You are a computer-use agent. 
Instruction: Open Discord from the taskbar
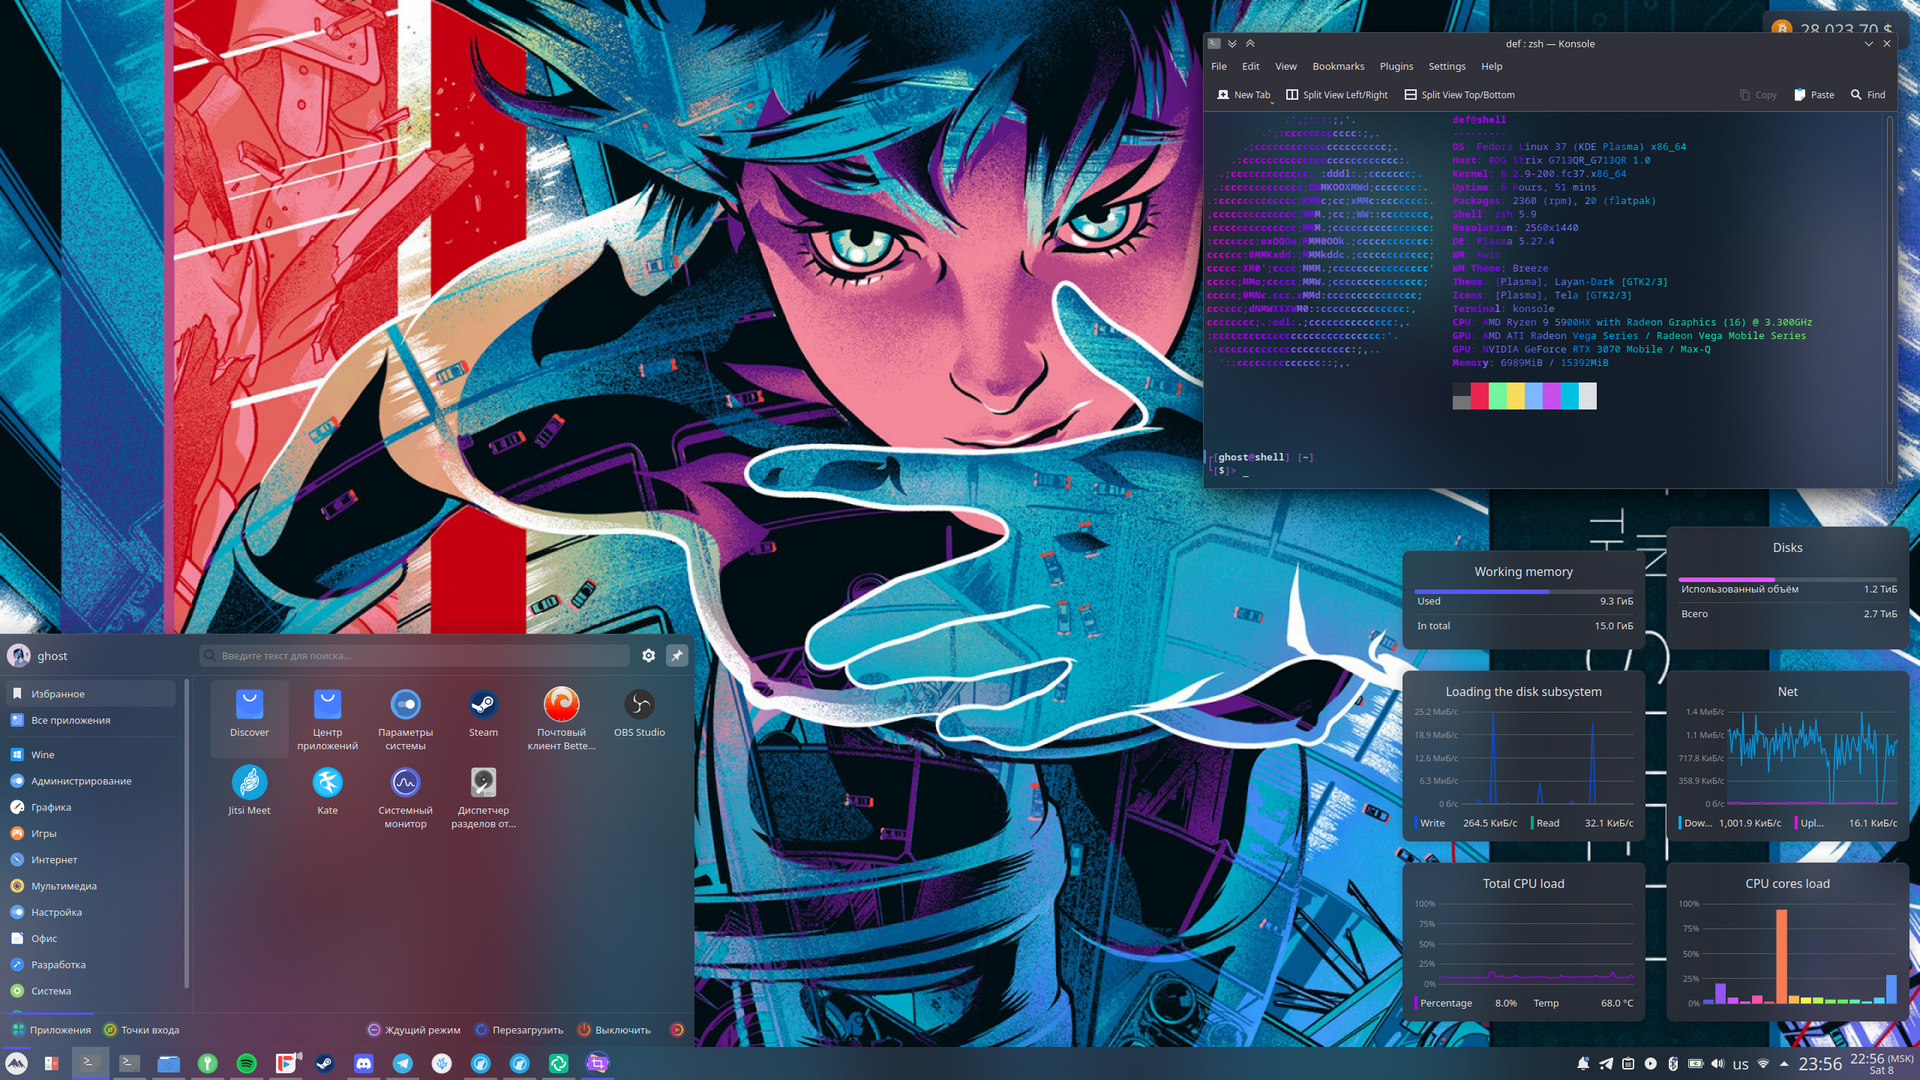tap(364, 1063)
